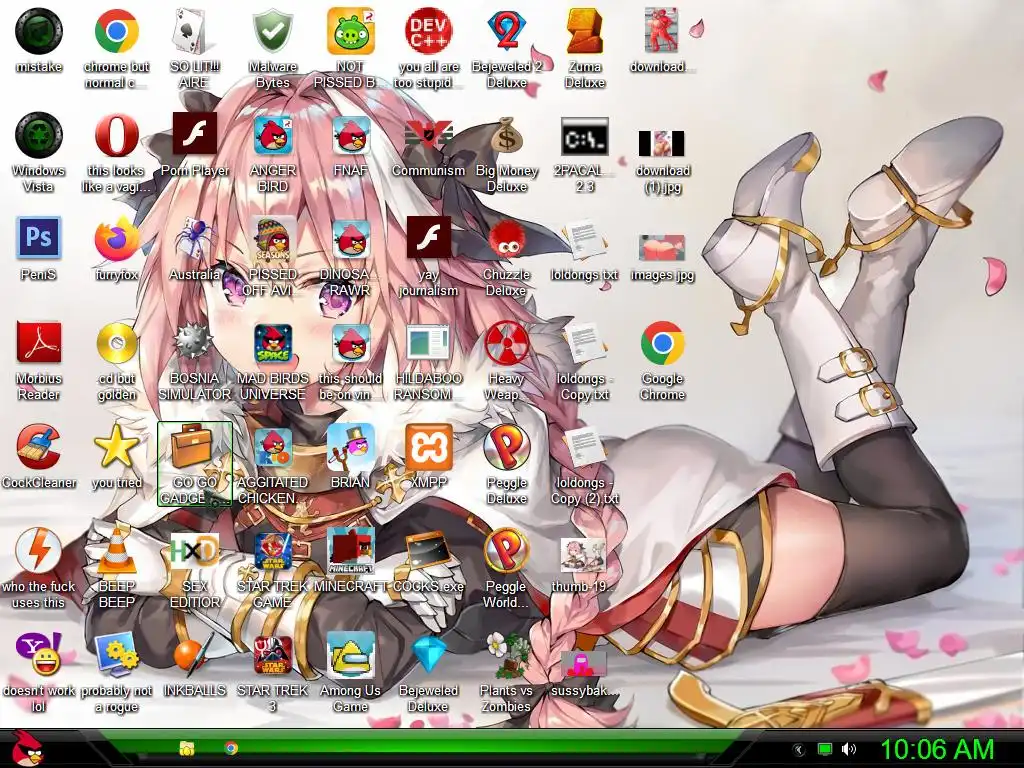The image size is (1024, 768).
Task: Open the Zuma Deluxe icon
Action: coord(584,31)
